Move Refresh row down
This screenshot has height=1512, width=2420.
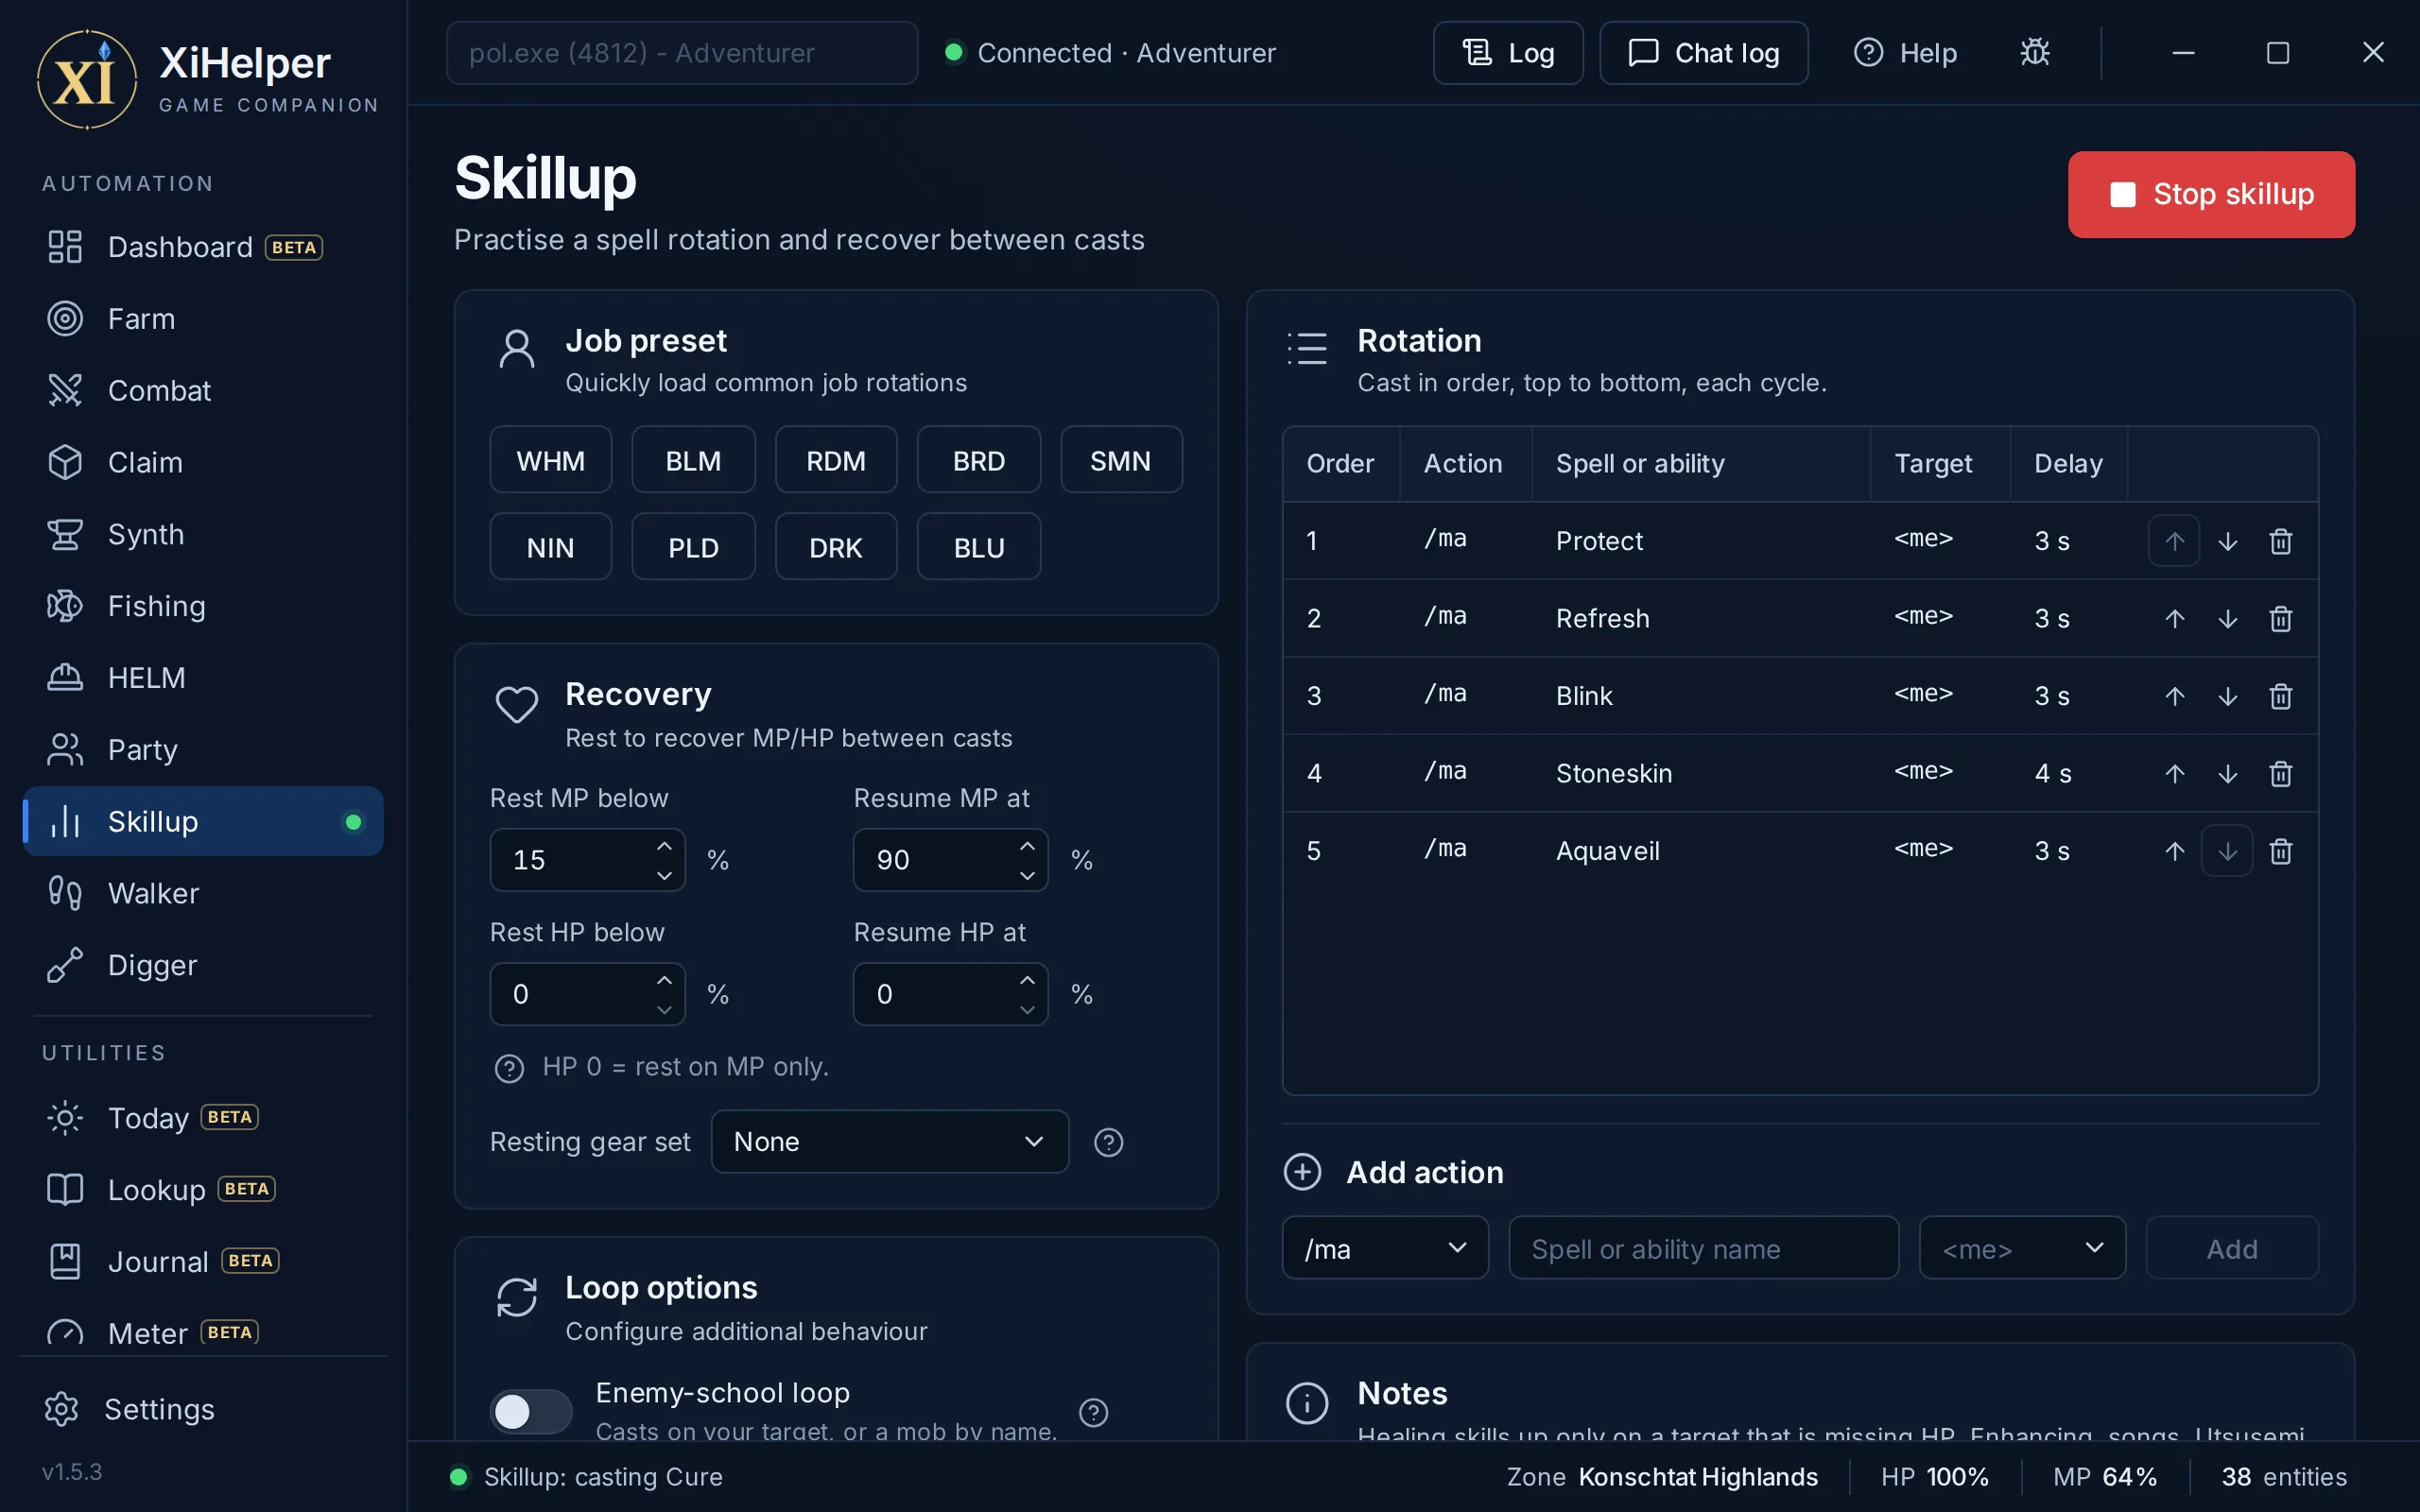(x=2227, y=618)
